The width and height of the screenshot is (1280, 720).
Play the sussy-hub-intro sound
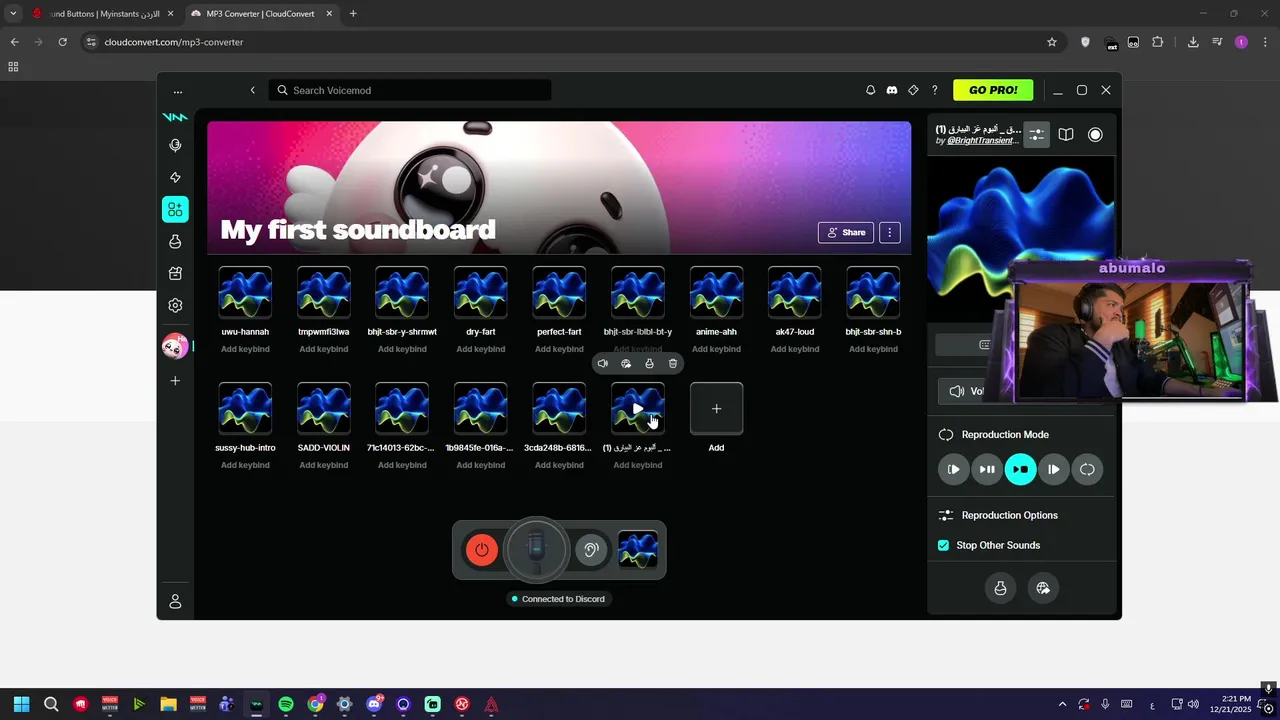(245, 408)
